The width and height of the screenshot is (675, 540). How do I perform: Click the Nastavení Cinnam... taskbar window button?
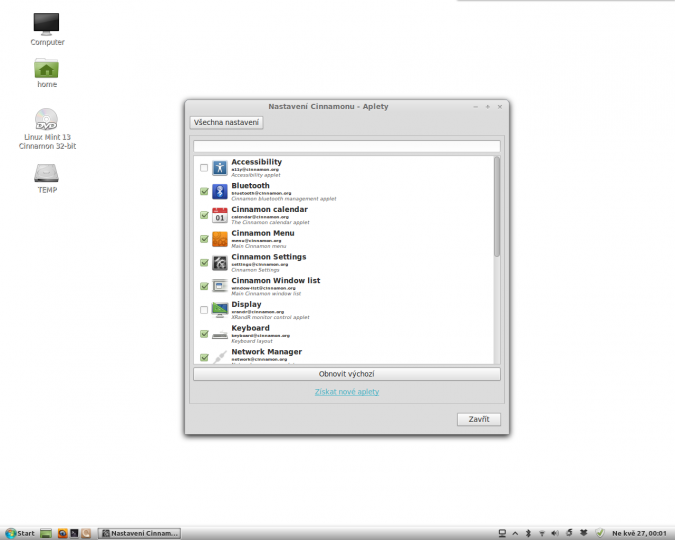pos(139,534)
